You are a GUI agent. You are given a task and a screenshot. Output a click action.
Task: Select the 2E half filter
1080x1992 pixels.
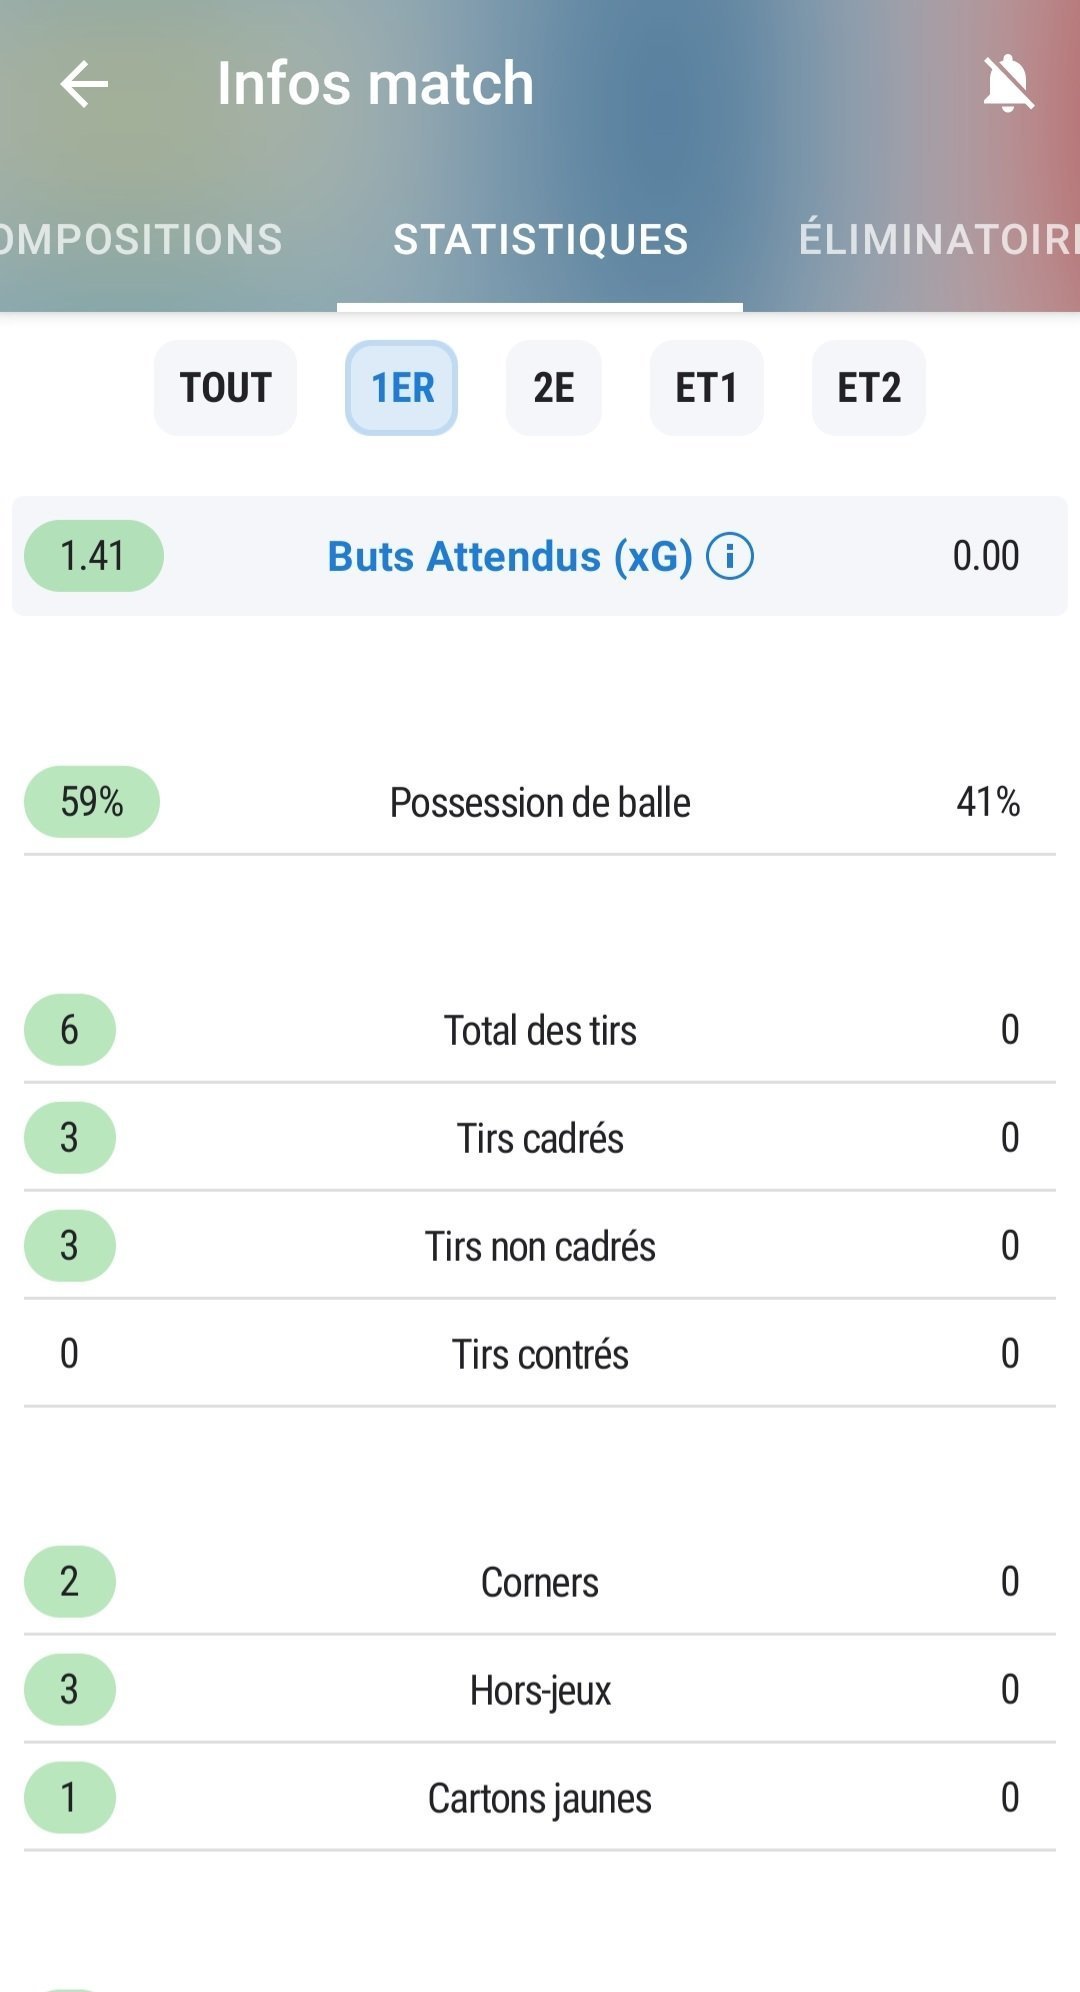click(x=553, y=388)
